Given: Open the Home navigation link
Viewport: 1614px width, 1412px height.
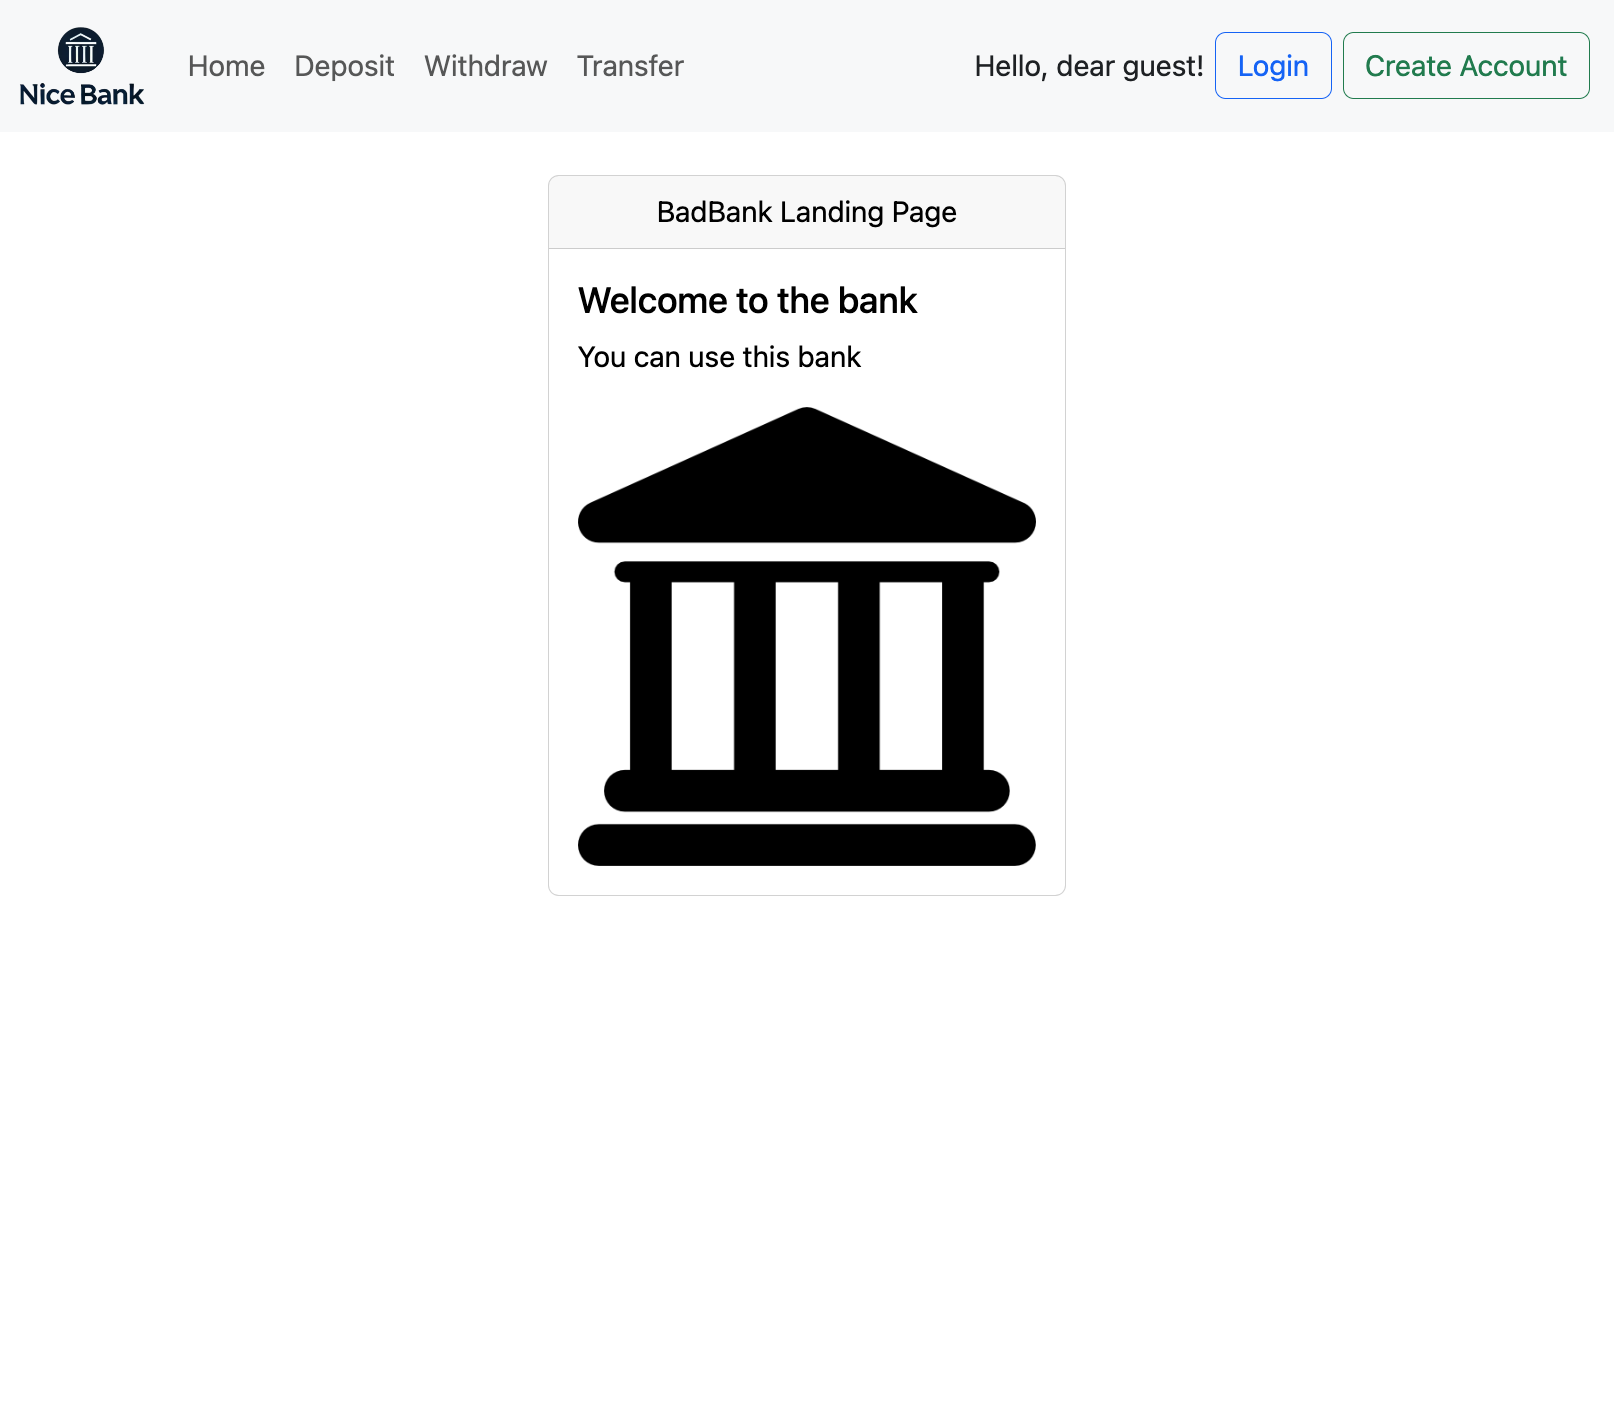Looking at the screenshot, I should tap(226, 66).
